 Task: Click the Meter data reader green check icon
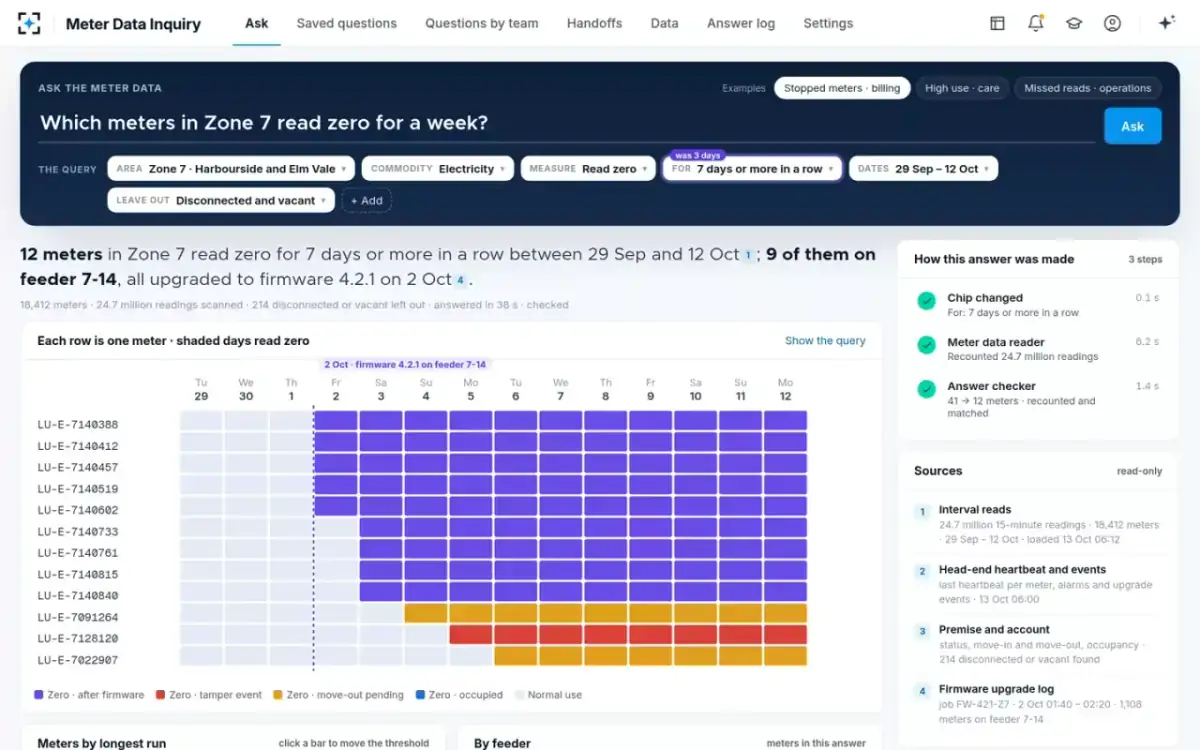click(927, 344)
